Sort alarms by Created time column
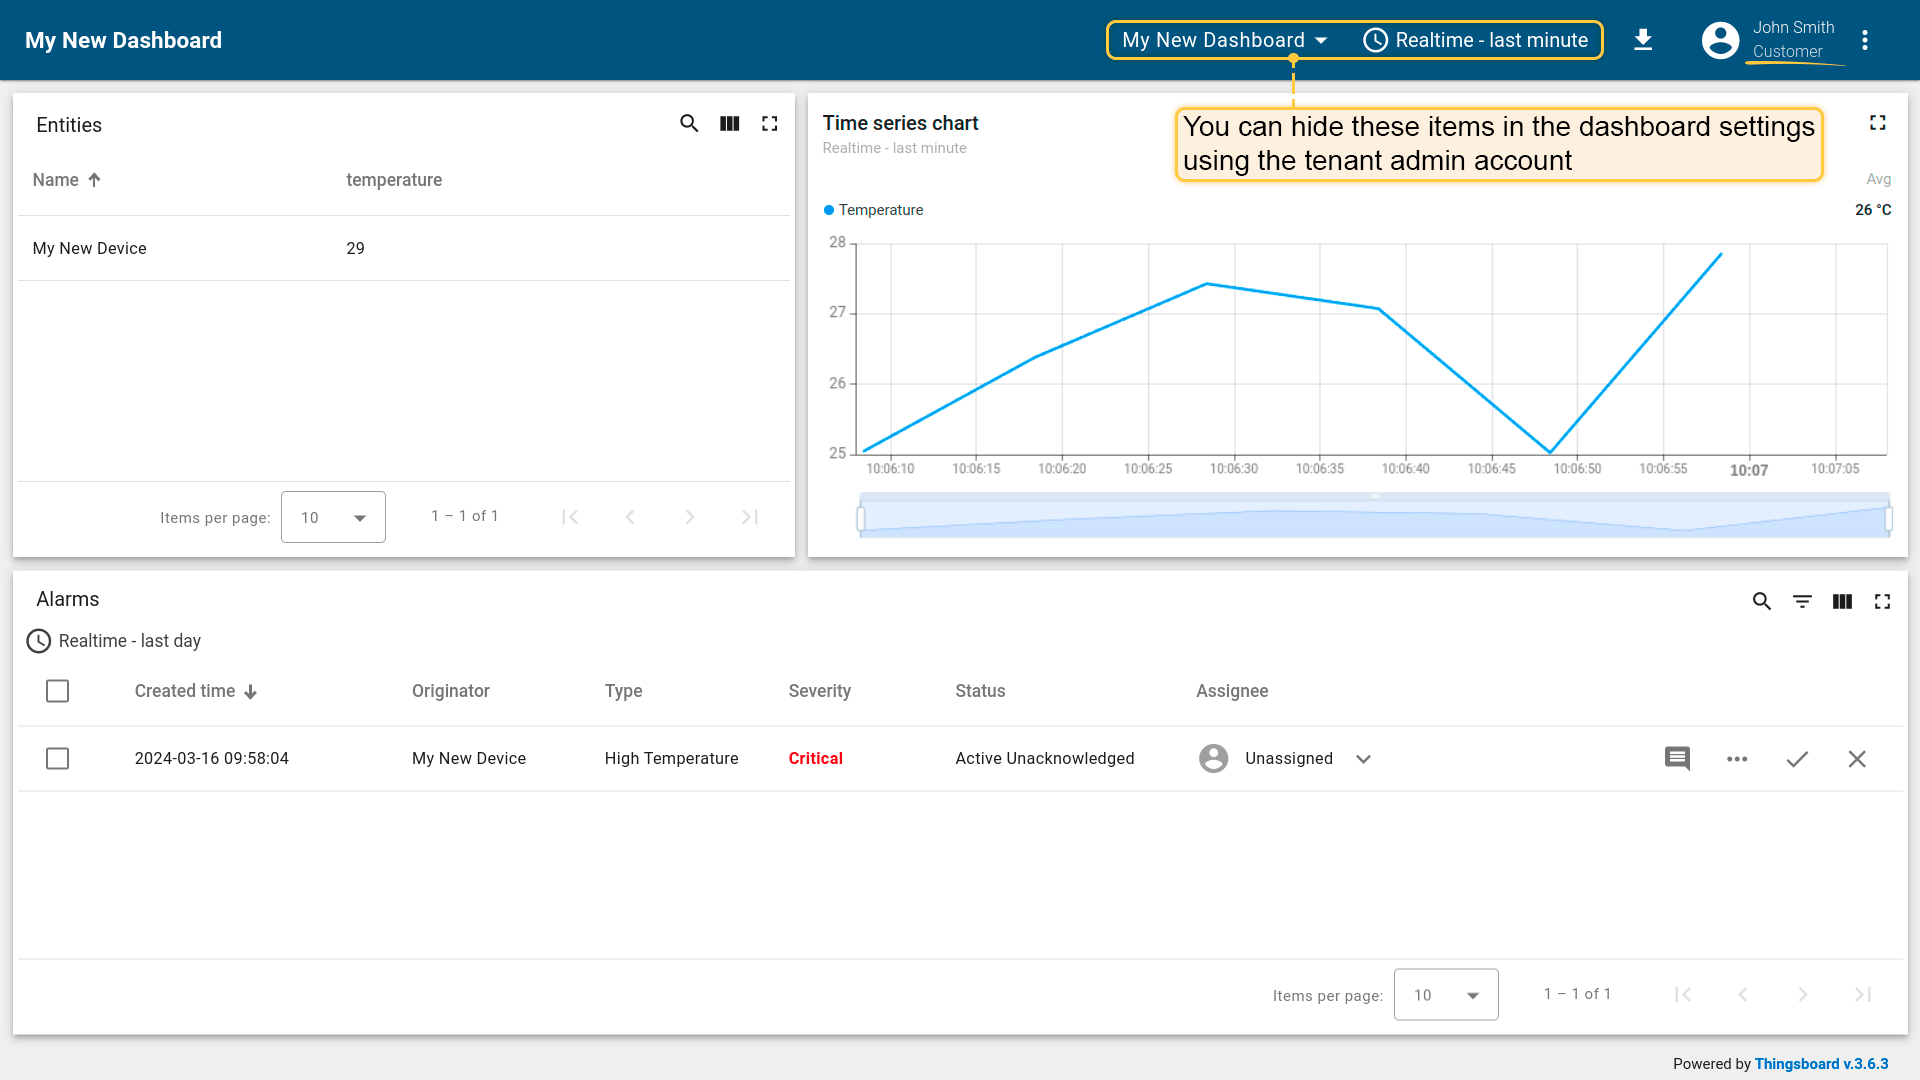This screenshot has height=1080, width=1920. 185,691
